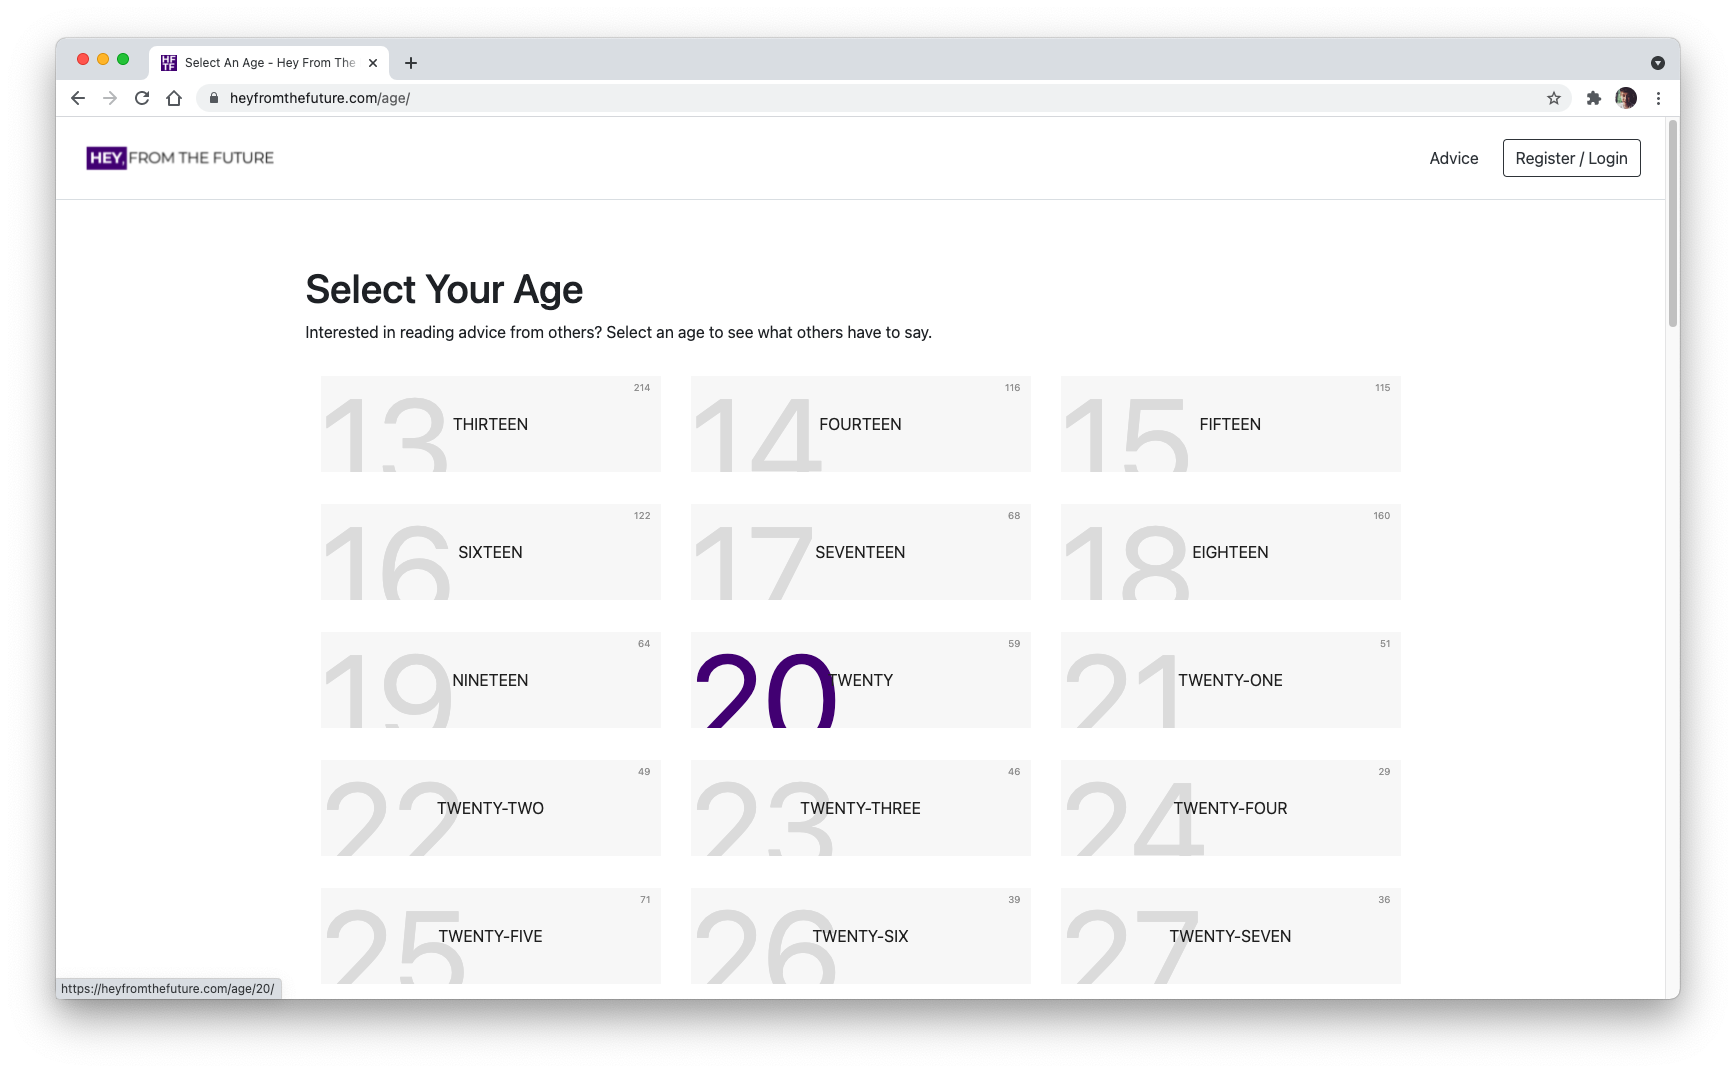Expand the tab search dropdown arrow
The width and height of the screenshot is (1736, 1073).
click(1657, 63)
